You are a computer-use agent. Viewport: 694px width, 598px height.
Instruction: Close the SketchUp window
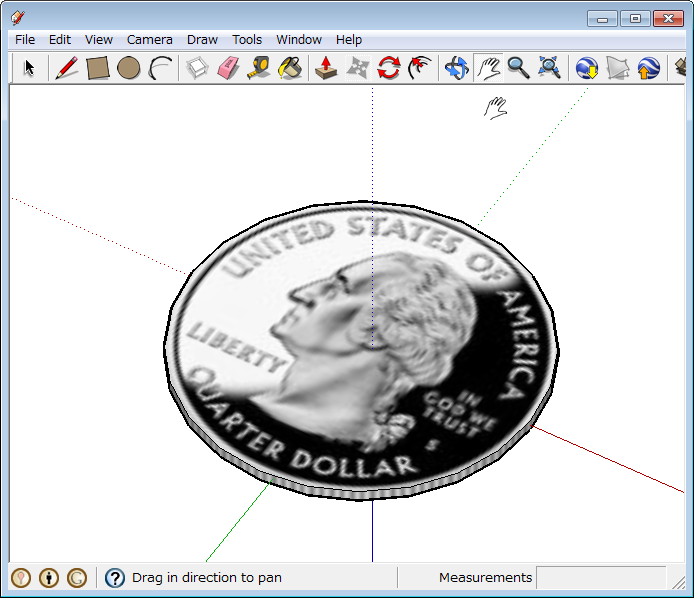tap(668, 19)
